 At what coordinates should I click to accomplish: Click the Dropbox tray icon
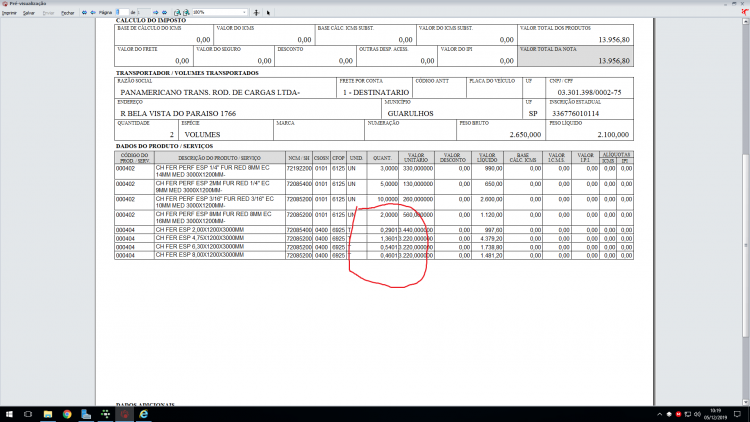669,414
